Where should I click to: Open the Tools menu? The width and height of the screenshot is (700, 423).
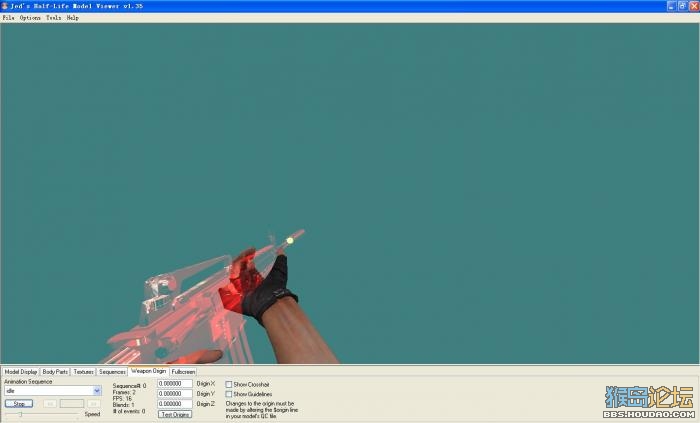pos(54,18)
